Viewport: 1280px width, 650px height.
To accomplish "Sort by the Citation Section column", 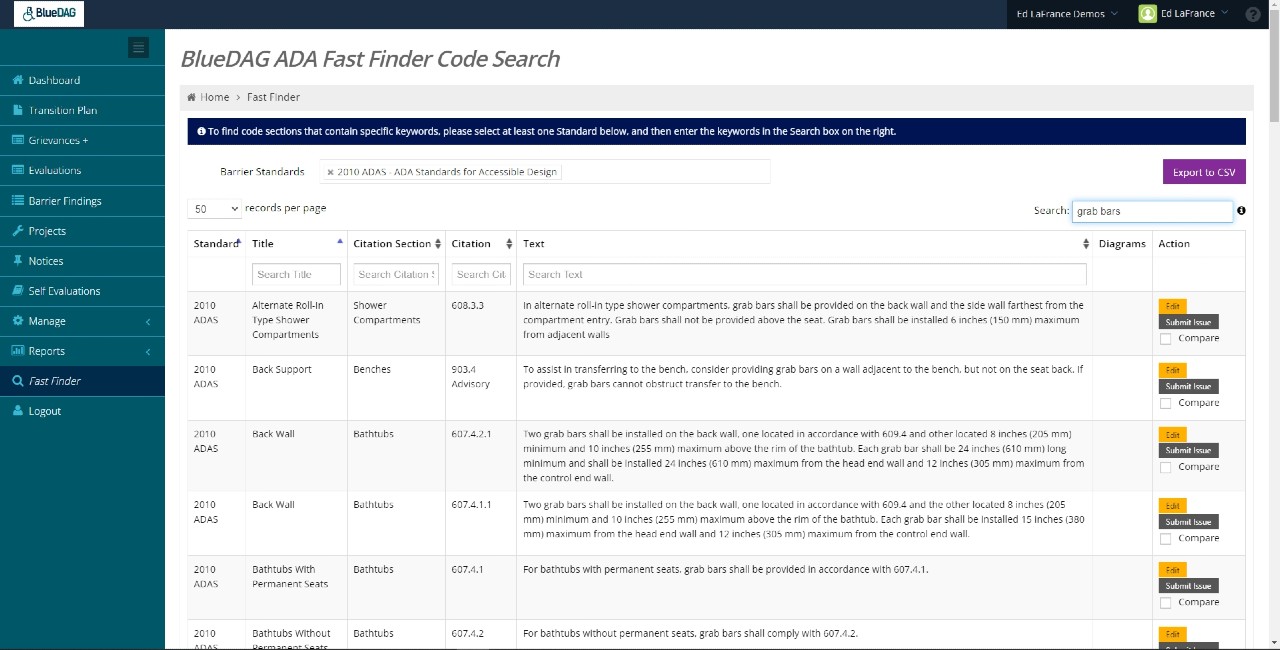I will click(397, 243).
